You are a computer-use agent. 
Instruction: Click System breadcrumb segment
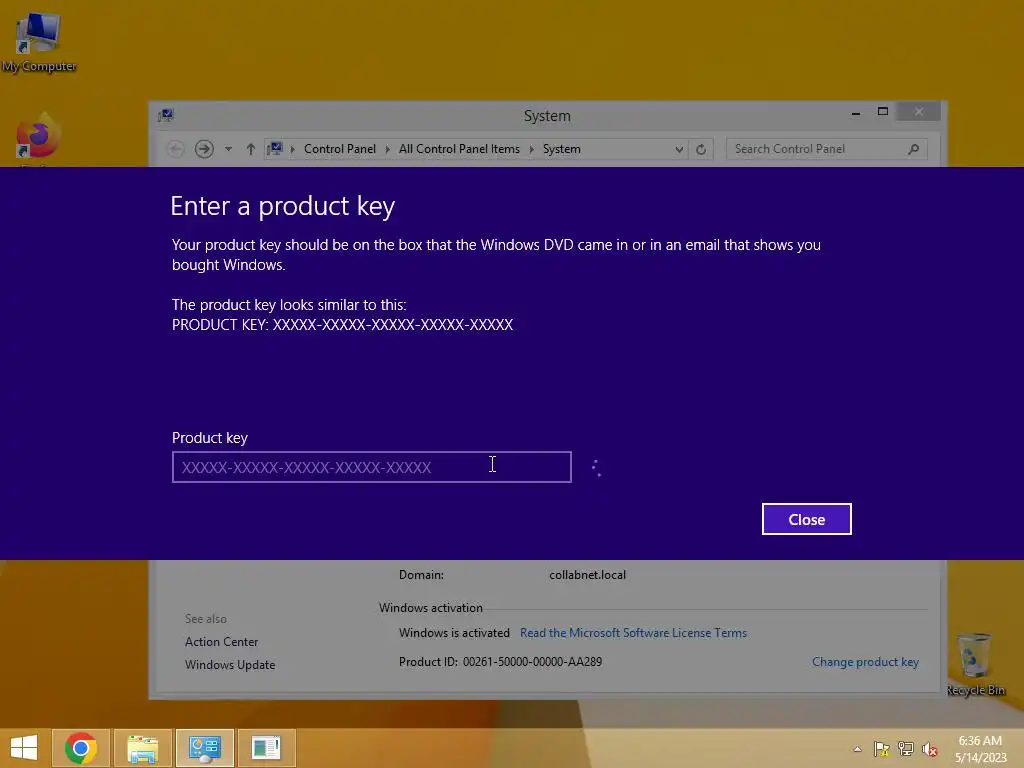(x=562, y=149)
